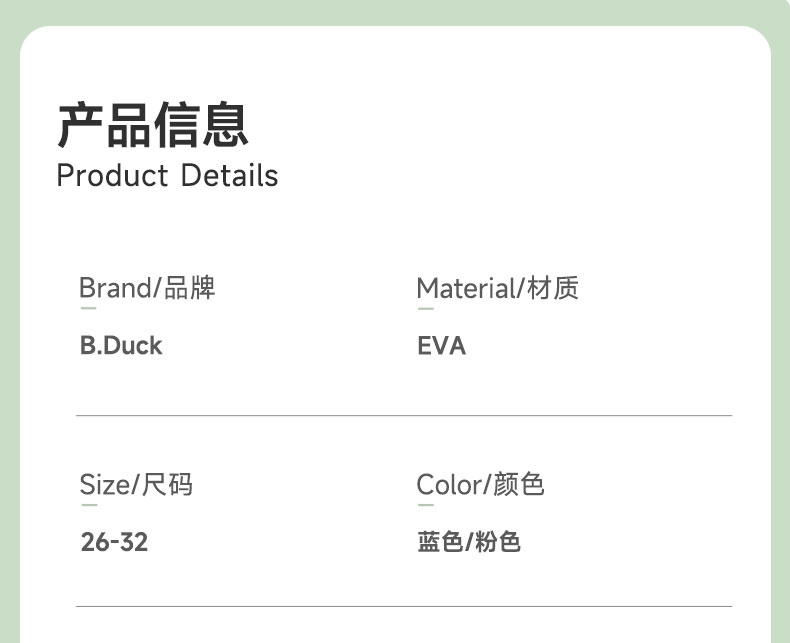The height and width of the screenshot is (643, 790).
Task: Click the green dash under Brand label
Action: pos(88,309)
